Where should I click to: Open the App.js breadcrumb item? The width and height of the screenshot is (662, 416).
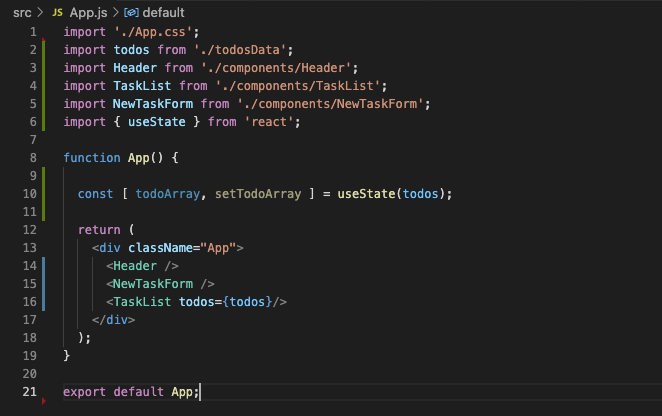pos(88,13)
